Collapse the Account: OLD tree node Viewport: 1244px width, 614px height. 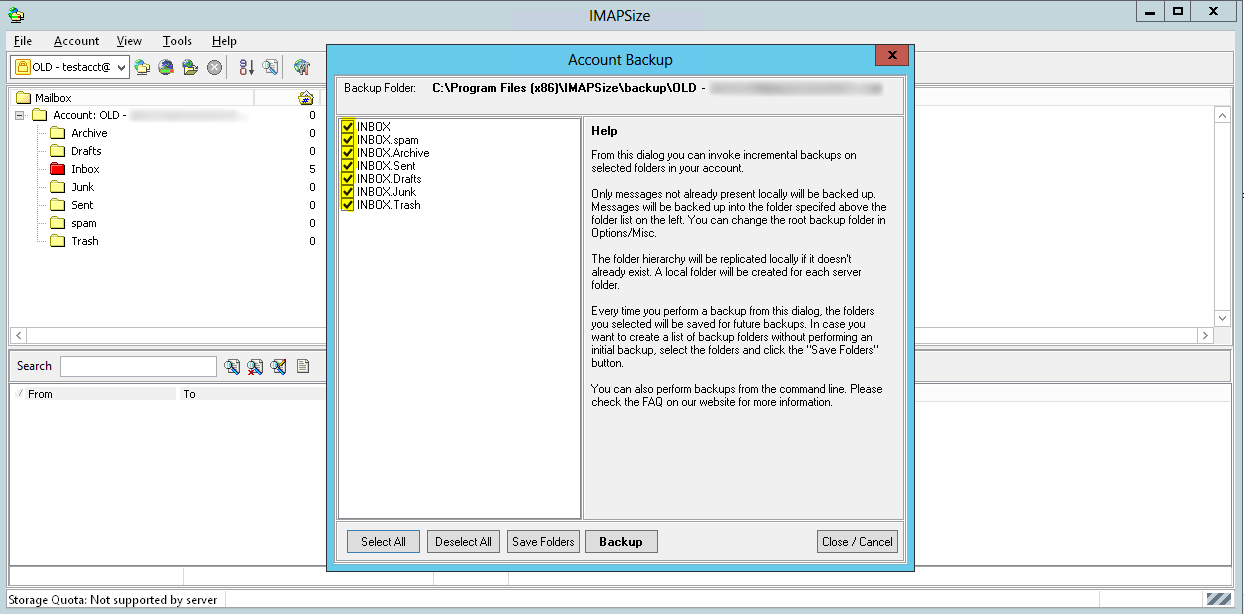coord(19,115)
